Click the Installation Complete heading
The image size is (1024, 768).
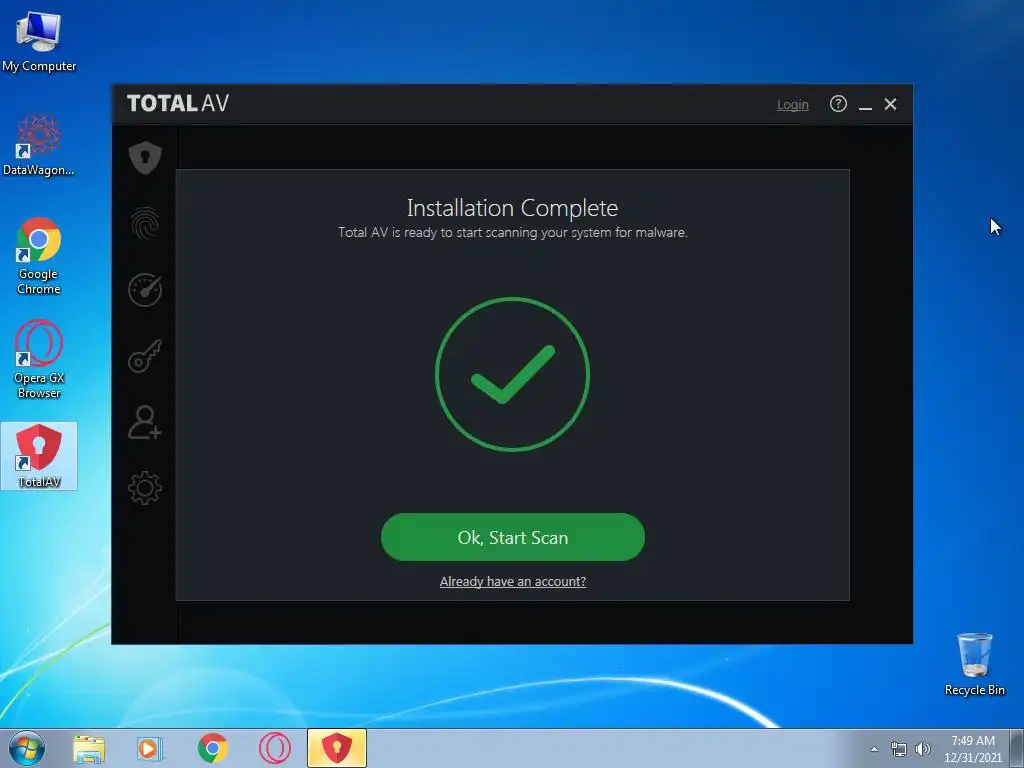(513, 208)
